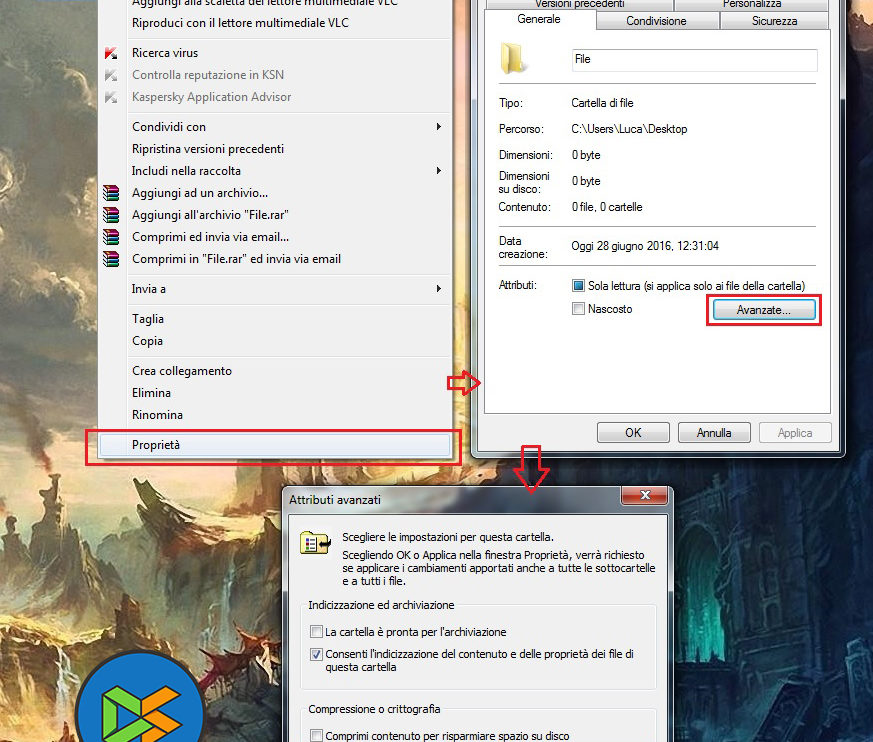Click the WinRAR icon beside Aggiungi ad un archivio
Image resolution: width=873 pixels, height=742 pixels.
pyautogui.click(x=111, y=193)
